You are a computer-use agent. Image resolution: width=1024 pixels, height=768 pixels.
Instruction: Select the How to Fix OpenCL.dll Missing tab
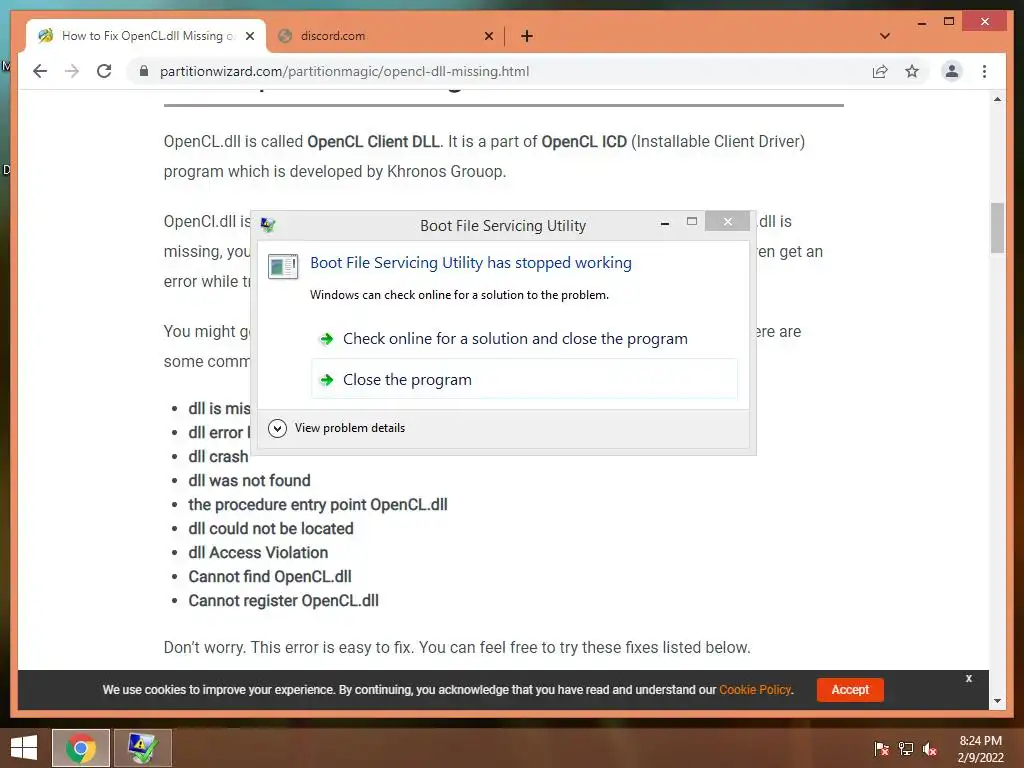[146, 36]
